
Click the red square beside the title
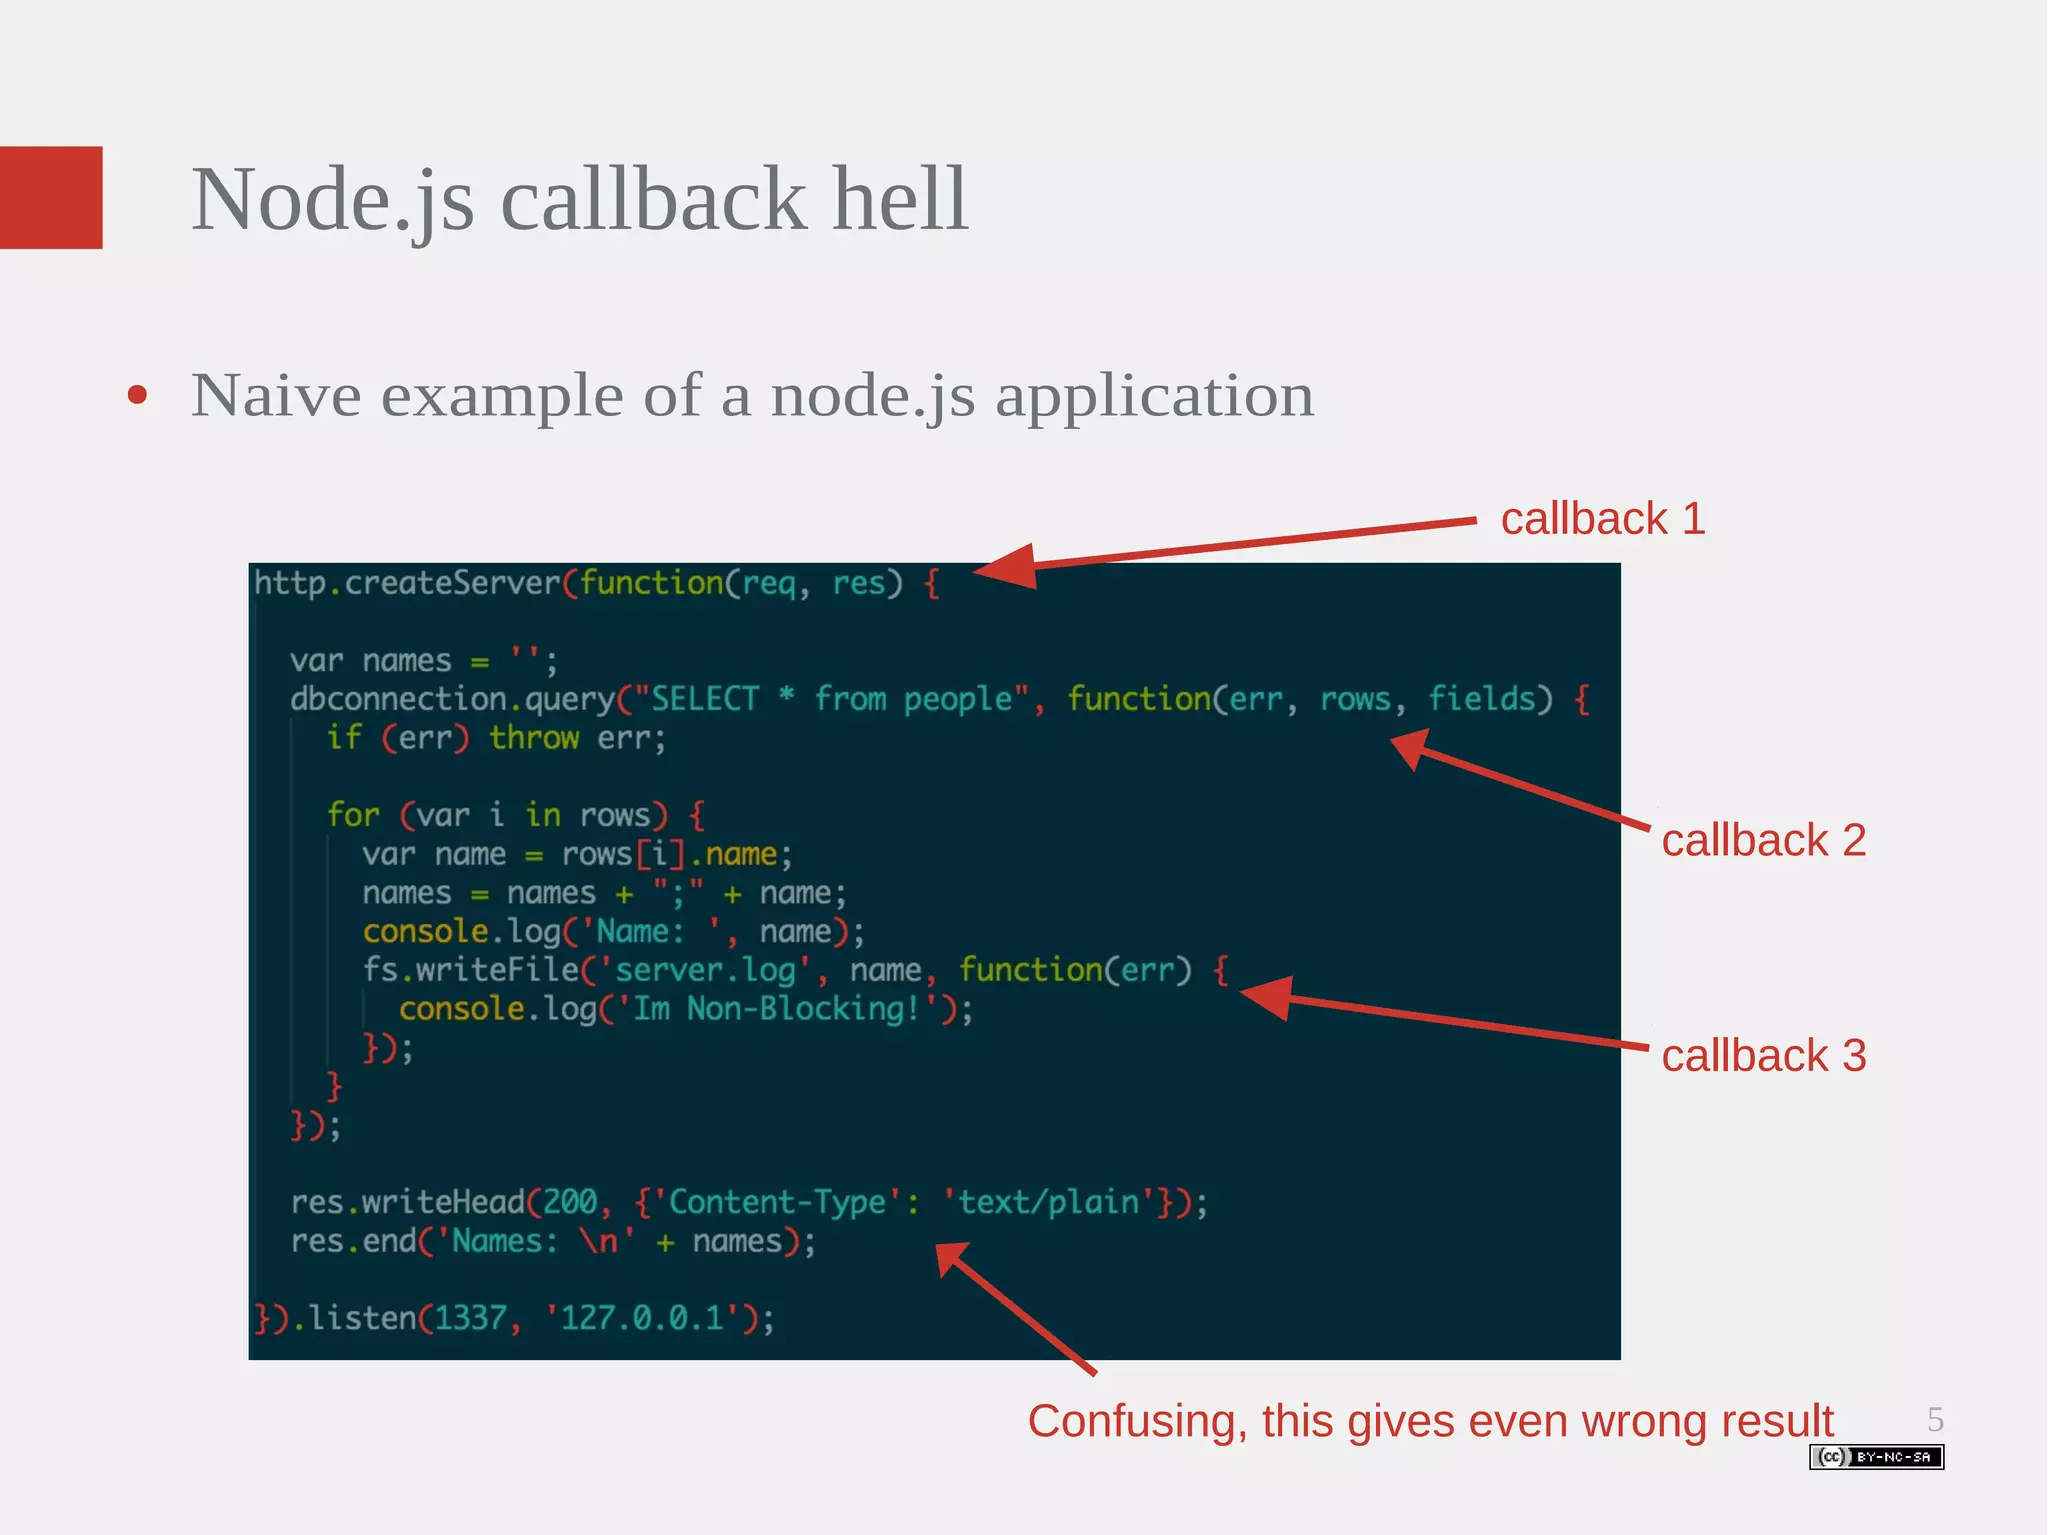51,198
